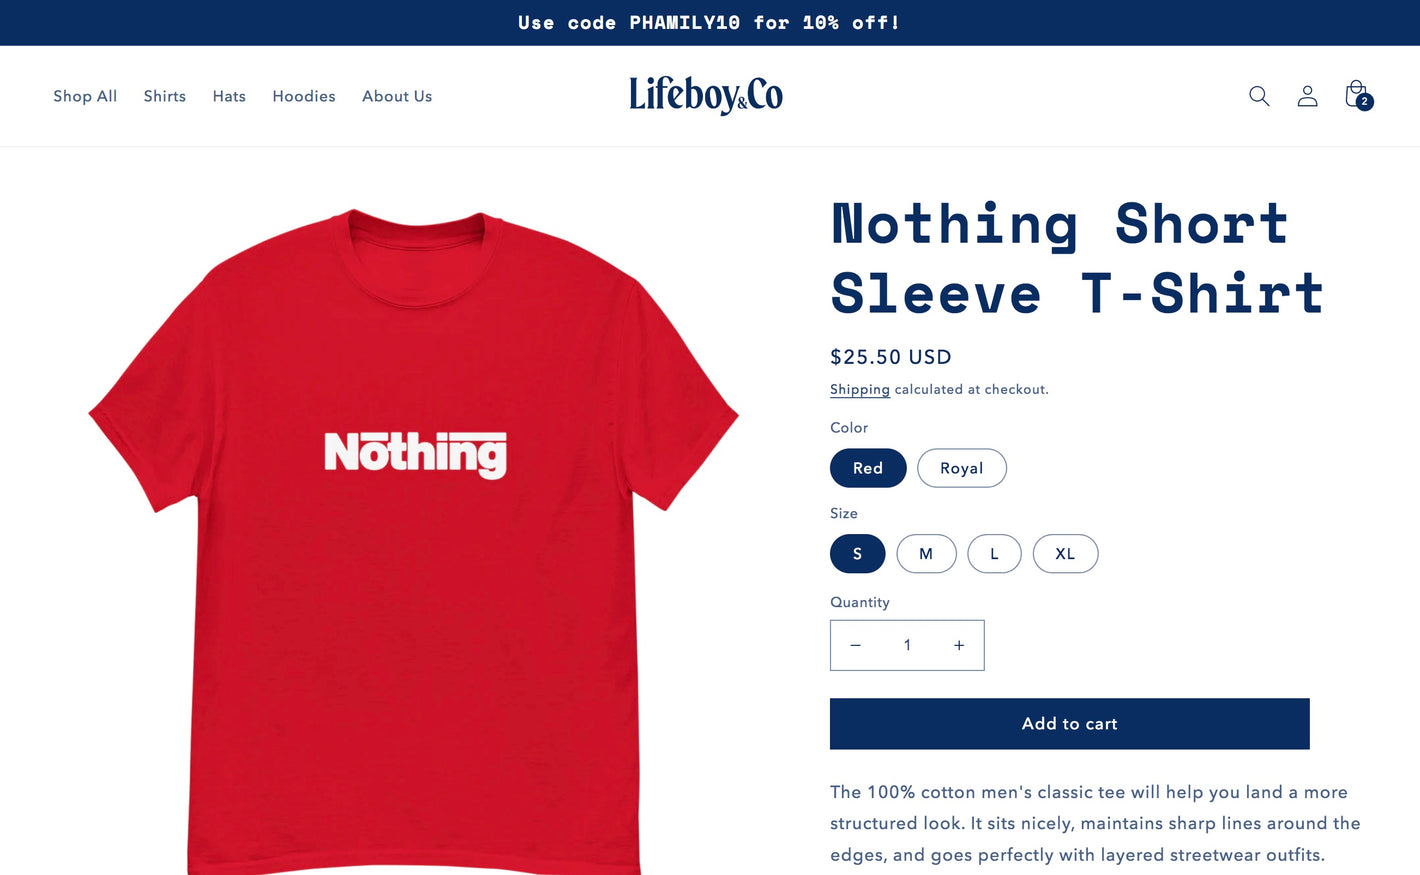Viewport: 1420px width, 875px height.
Task: Select the Royal color option
Action: (x=962, y=468)
